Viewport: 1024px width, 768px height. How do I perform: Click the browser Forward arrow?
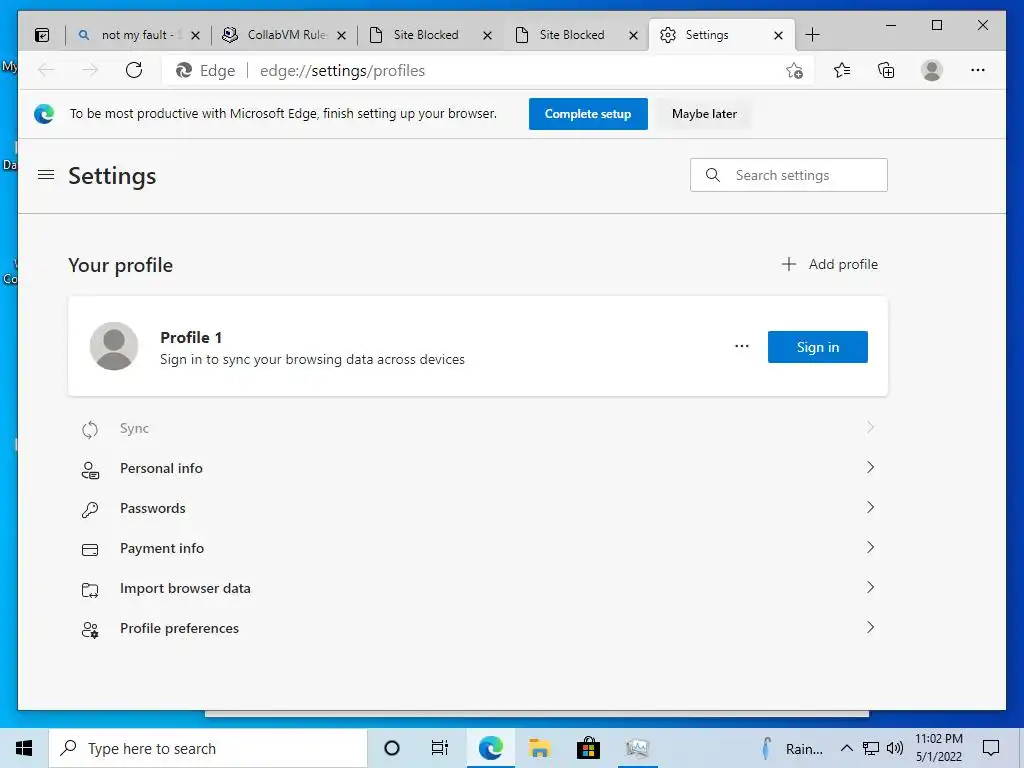(x=89, y=71)
